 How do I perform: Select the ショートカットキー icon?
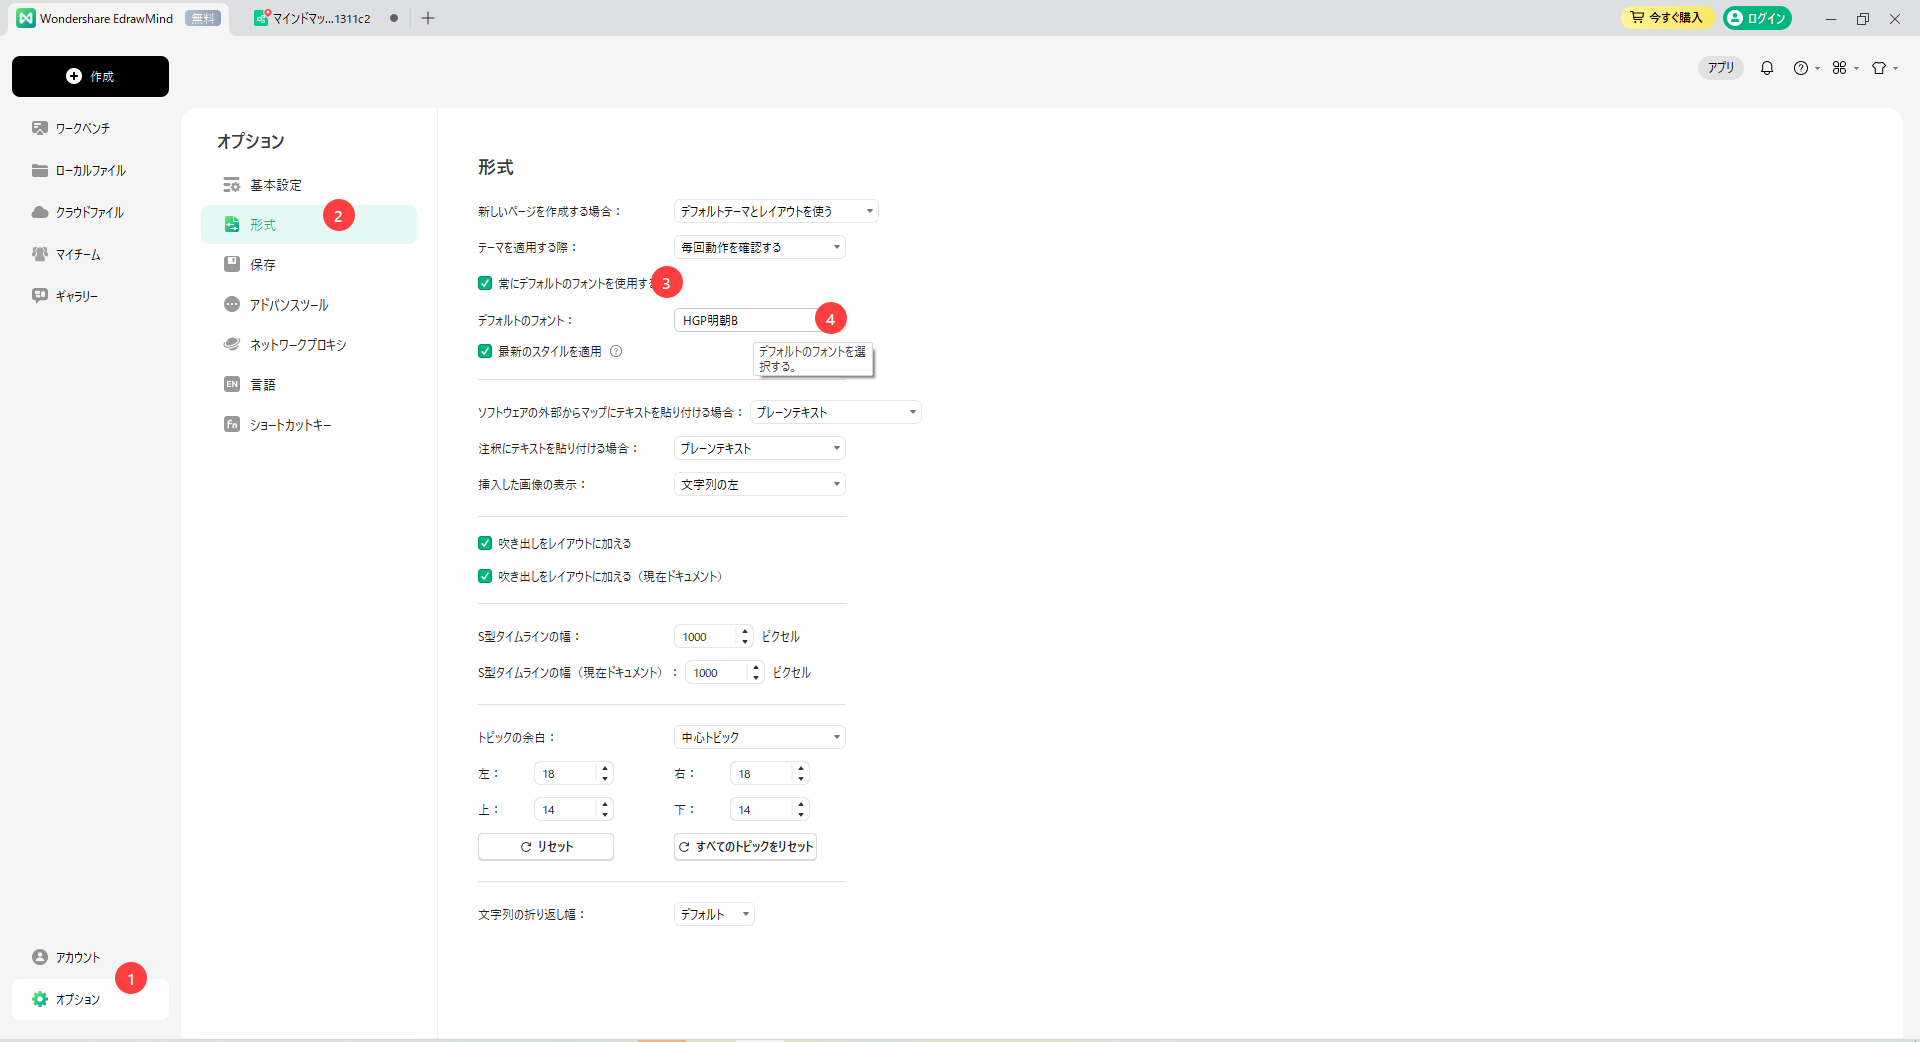coord(232,424)
